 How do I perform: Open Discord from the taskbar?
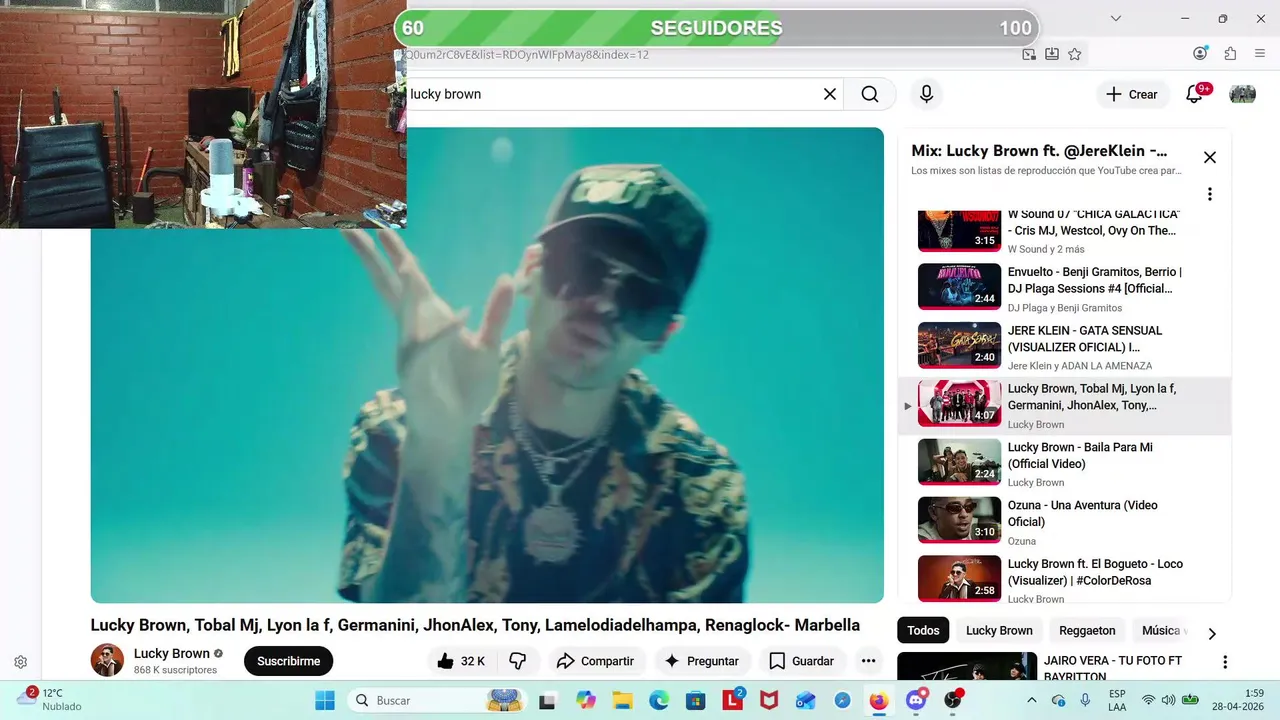coord(916,701)
